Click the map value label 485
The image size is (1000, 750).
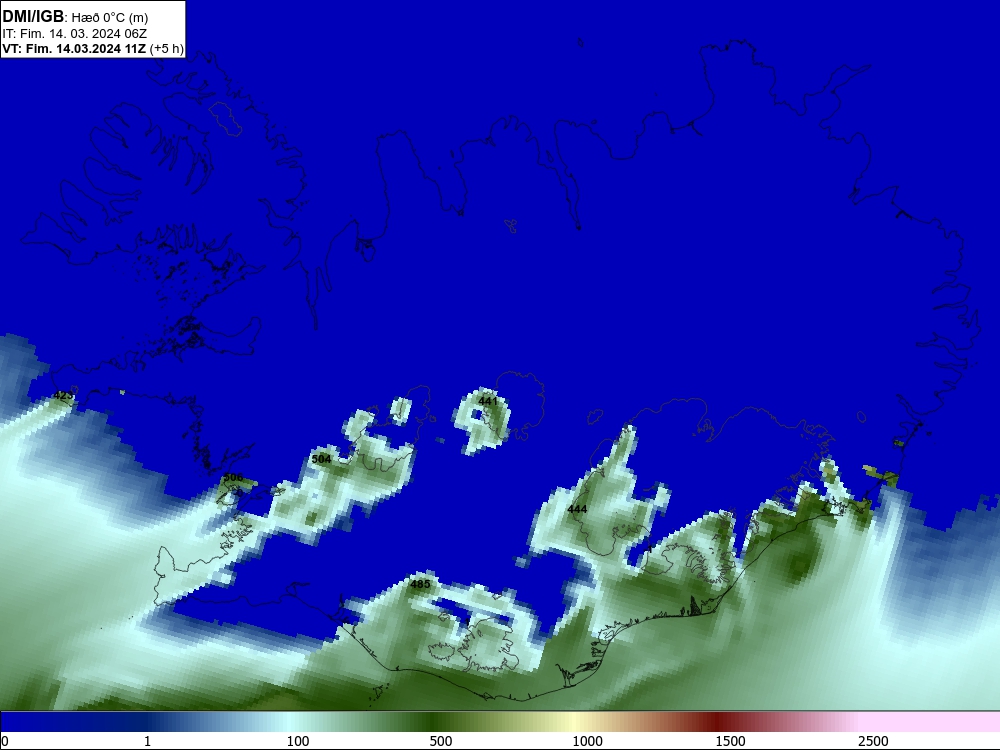420,584
